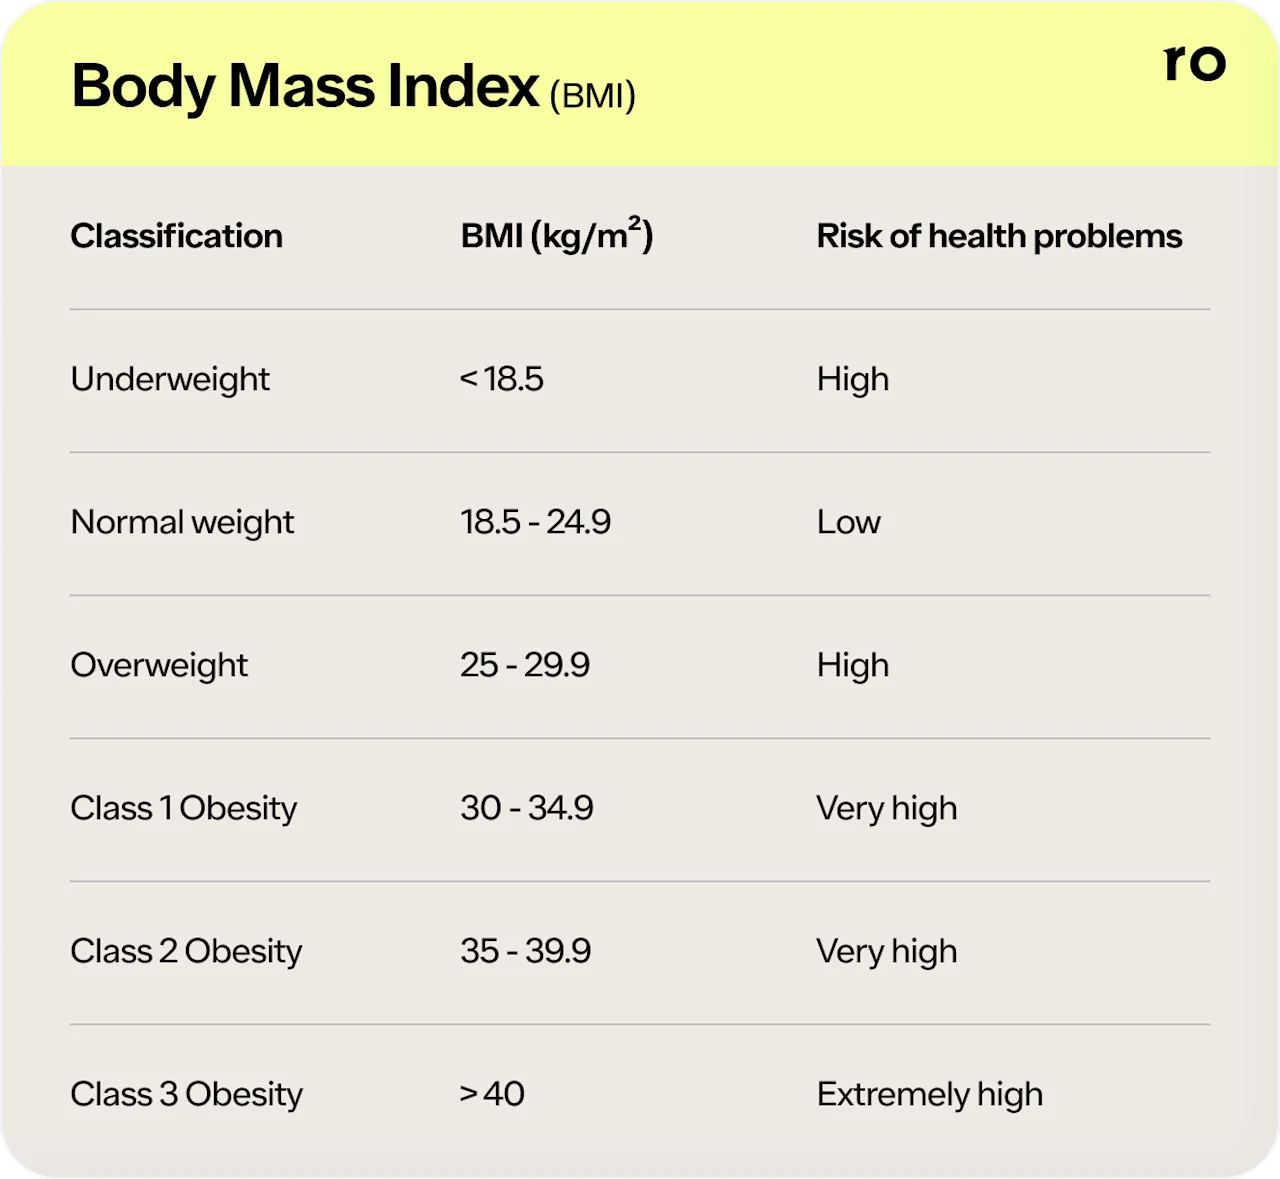The width and height of the screenshot is (1280, 1179).
Task: Select the Class 1 Obesity label
Action: [183, 808]
